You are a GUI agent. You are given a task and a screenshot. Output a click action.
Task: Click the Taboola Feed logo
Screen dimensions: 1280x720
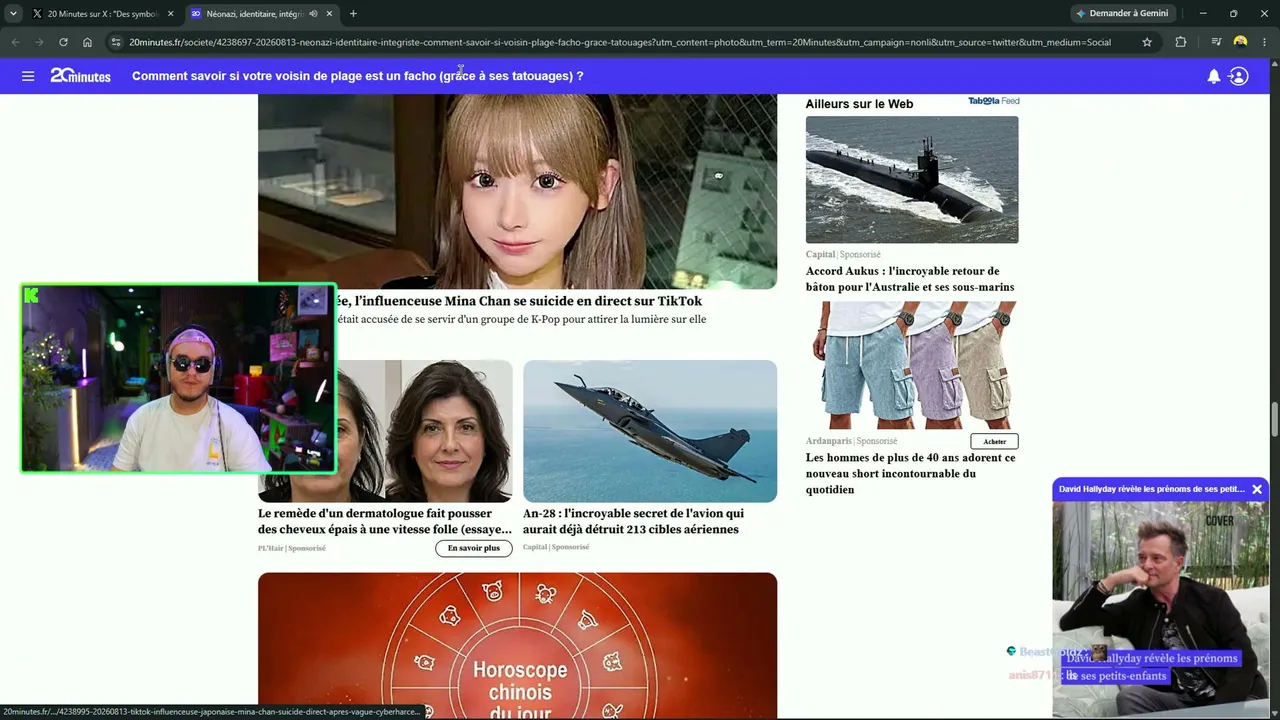pos(993,101)
